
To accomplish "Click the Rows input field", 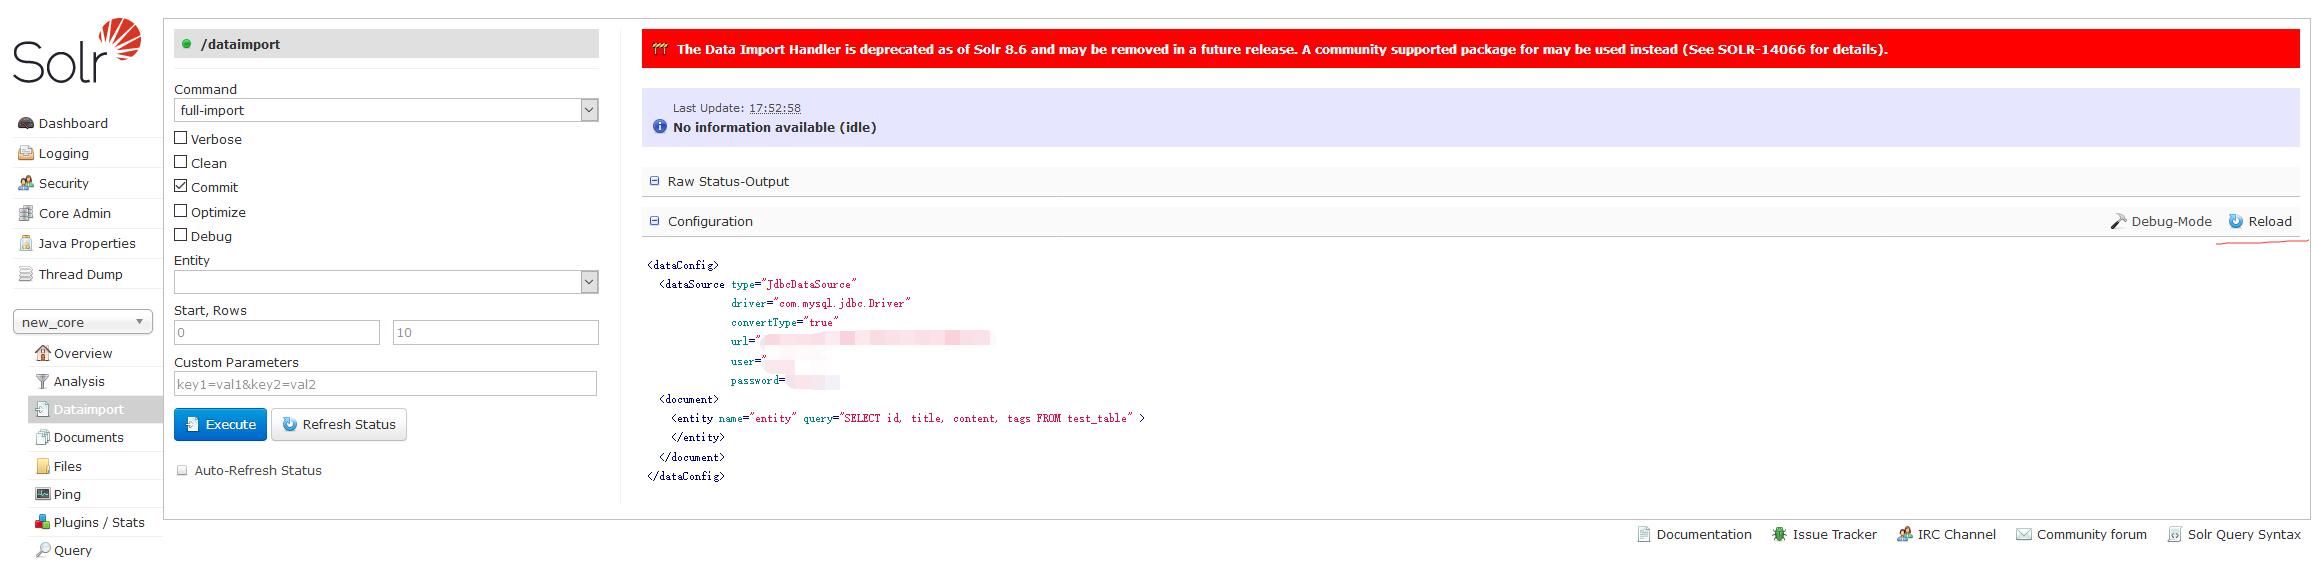I will click(x=496, y=332).
